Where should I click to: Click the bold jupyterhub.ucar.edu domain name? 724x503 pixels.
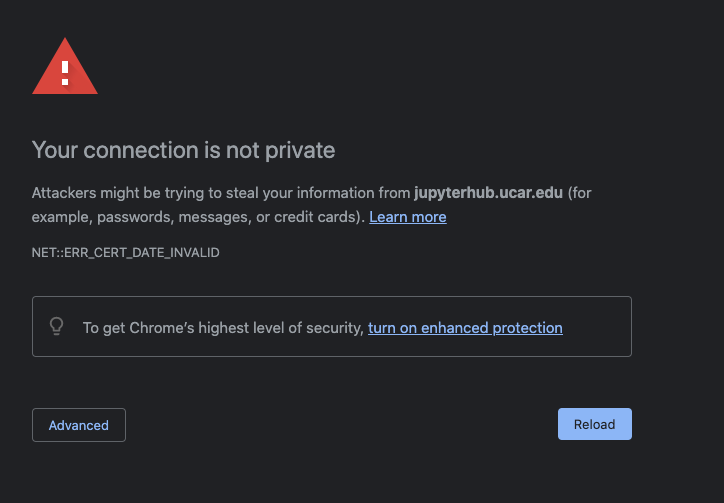pyautogui.click(x=489, y=193)
